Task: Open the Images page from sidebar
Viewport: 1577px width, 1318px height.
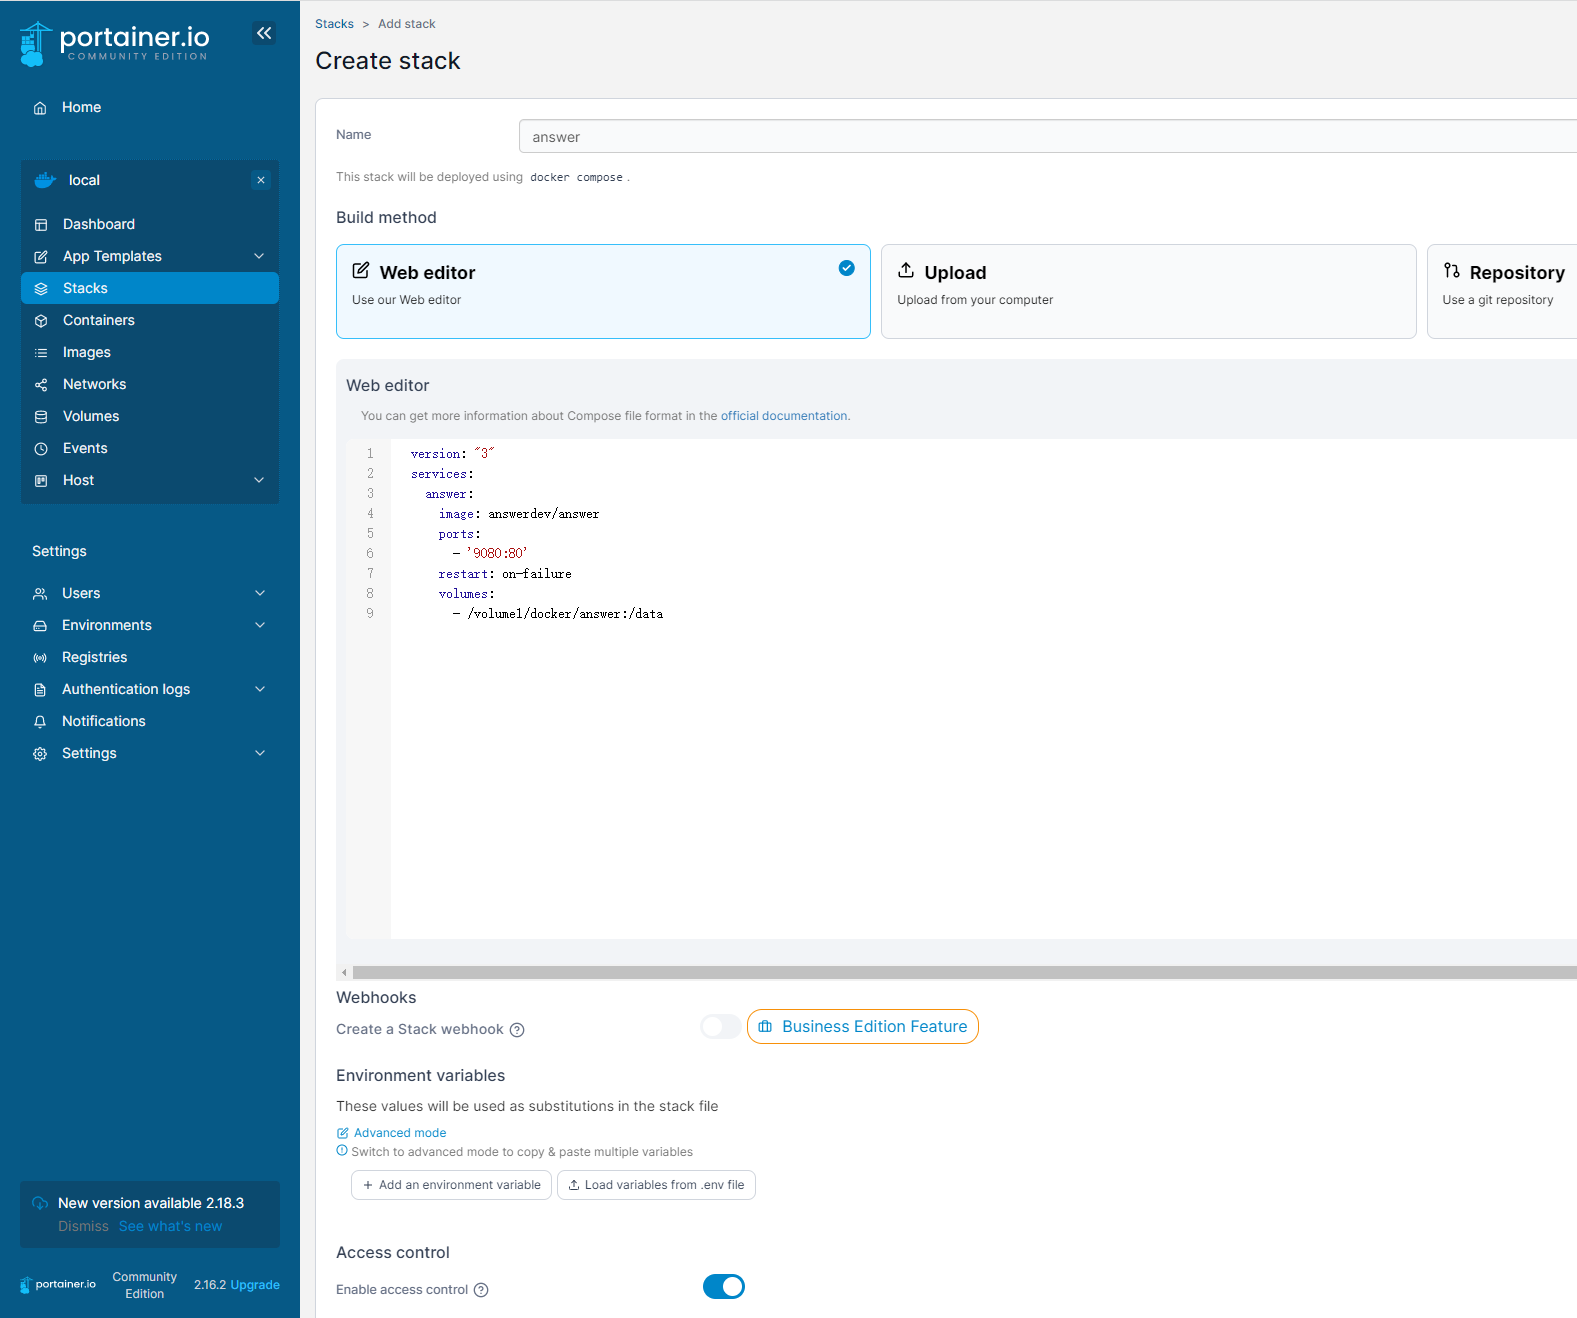Action: pos(87,352)
